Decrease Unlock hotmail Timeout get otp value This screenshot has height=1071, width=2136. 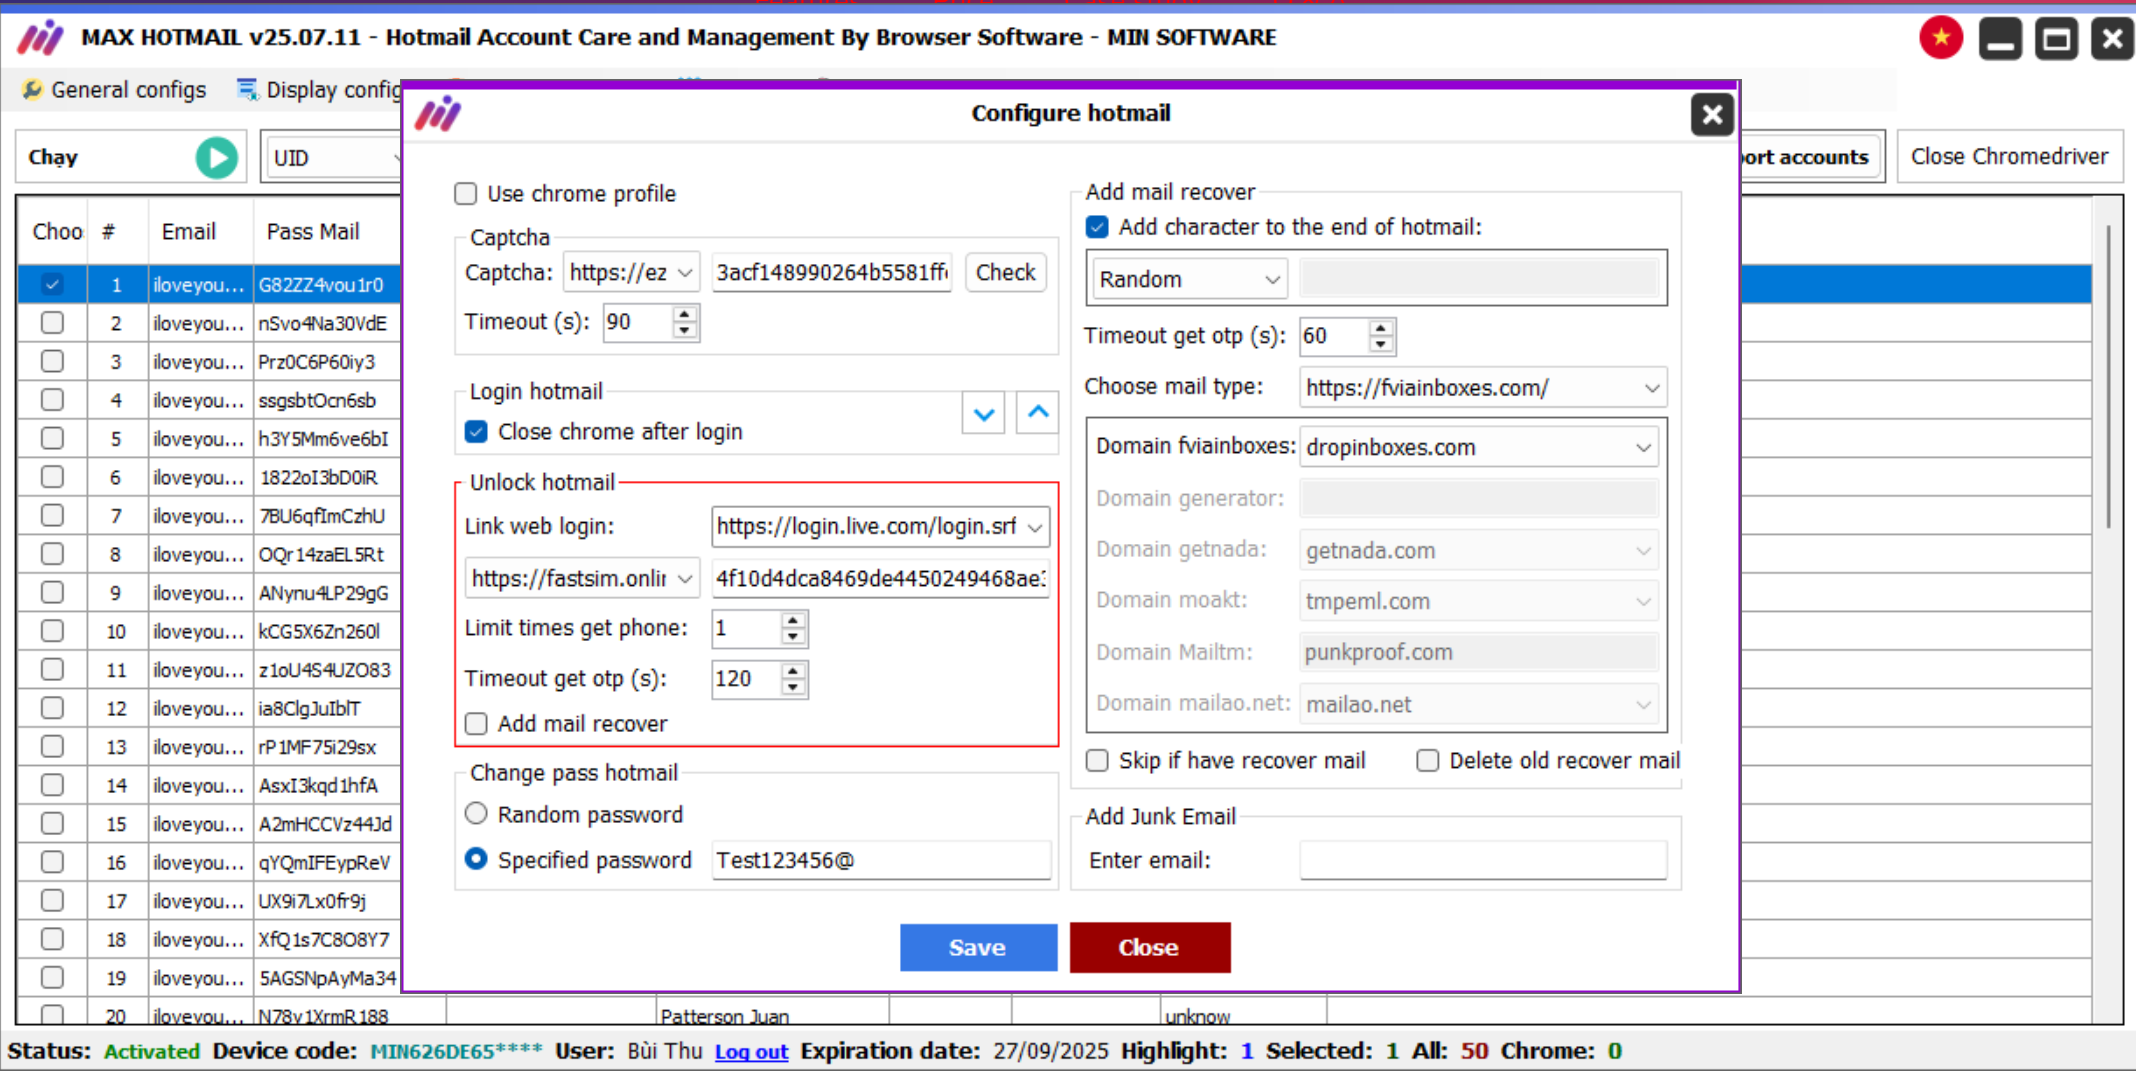coord(793,687)
